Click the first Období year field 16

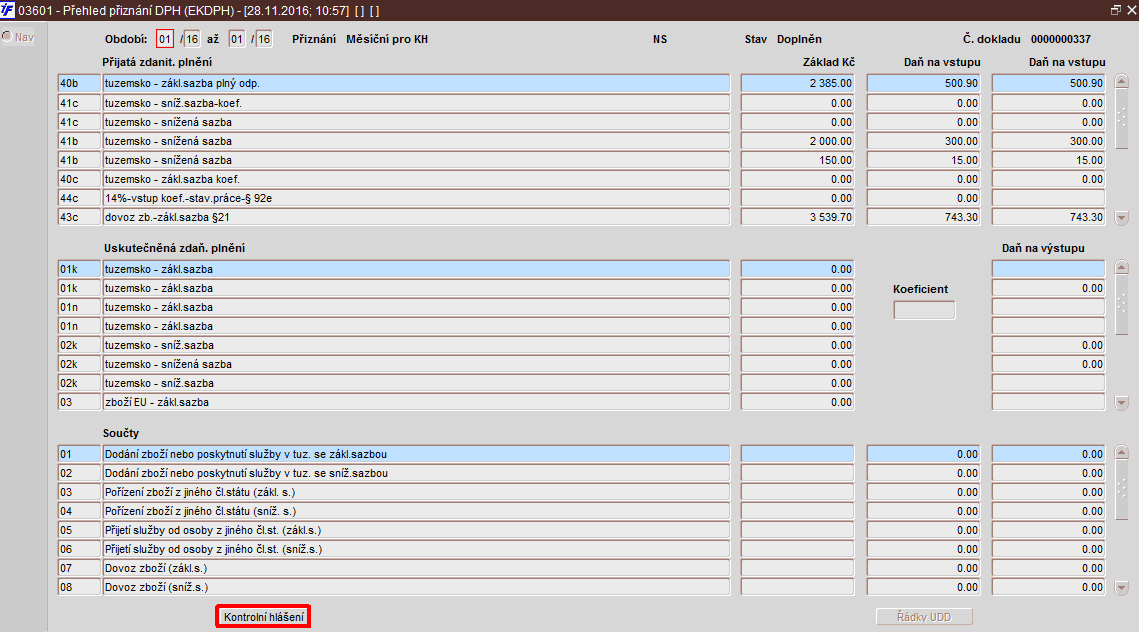pos(192,39)
